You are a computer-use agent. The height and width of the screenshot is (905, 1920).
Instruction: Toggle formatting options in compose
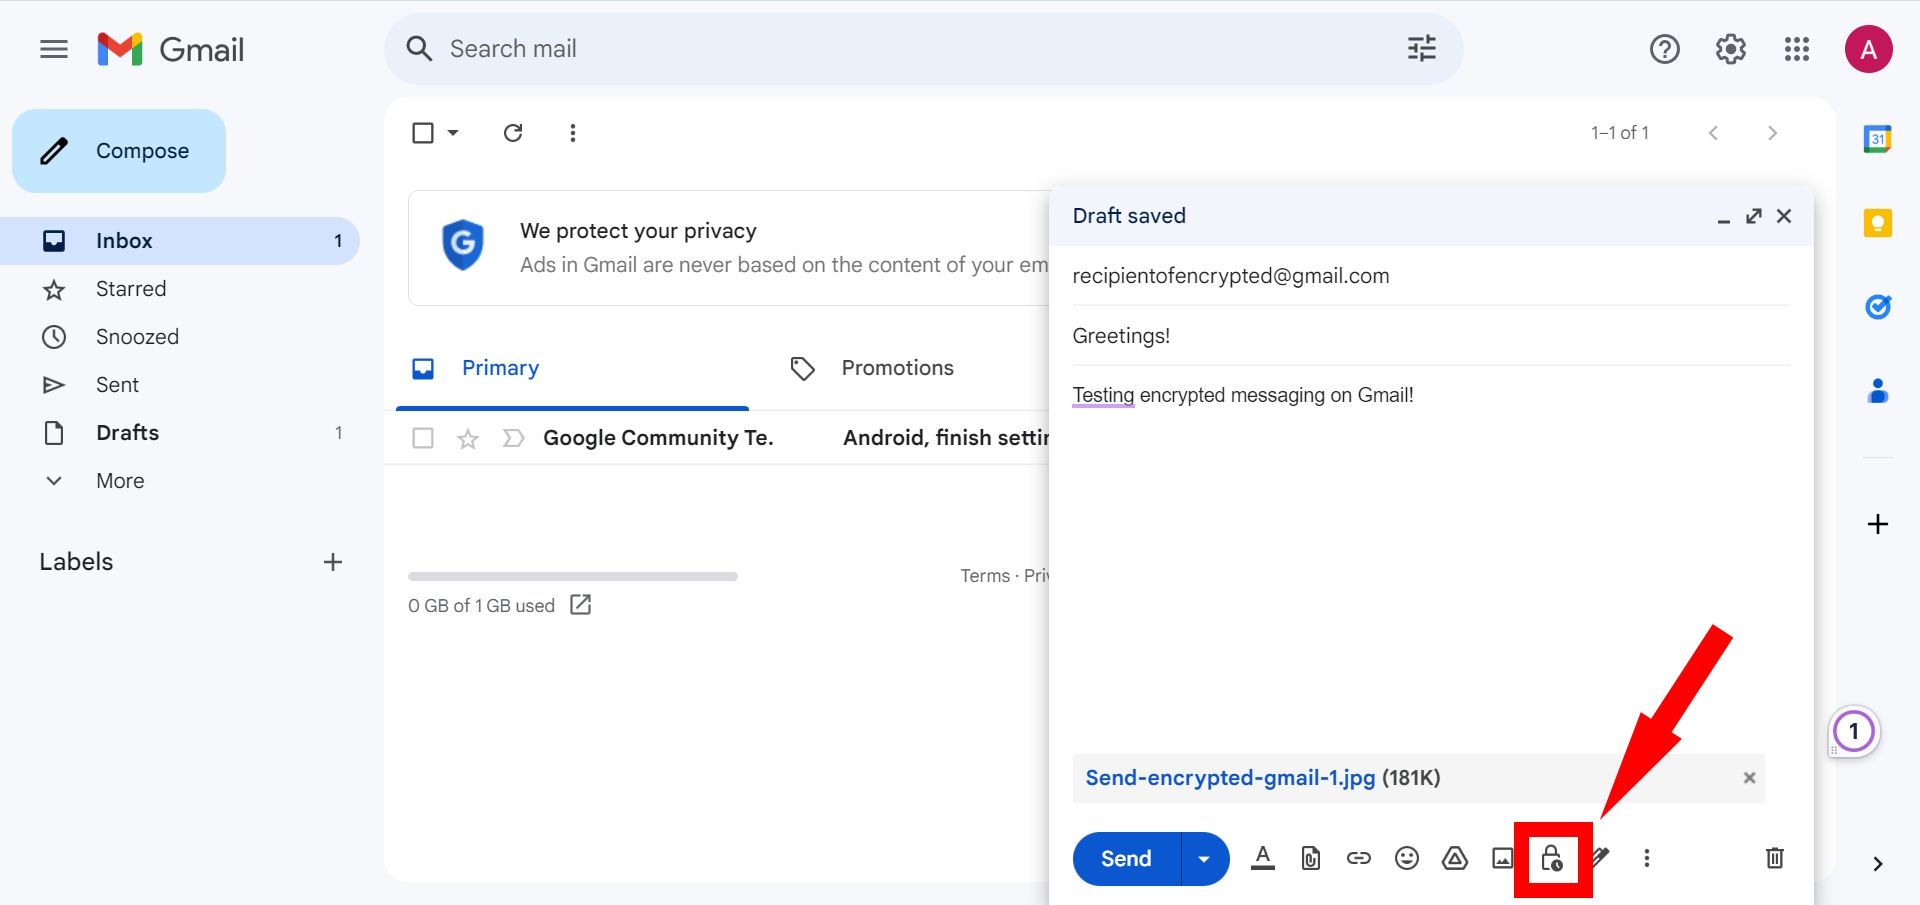[1263, 858]
